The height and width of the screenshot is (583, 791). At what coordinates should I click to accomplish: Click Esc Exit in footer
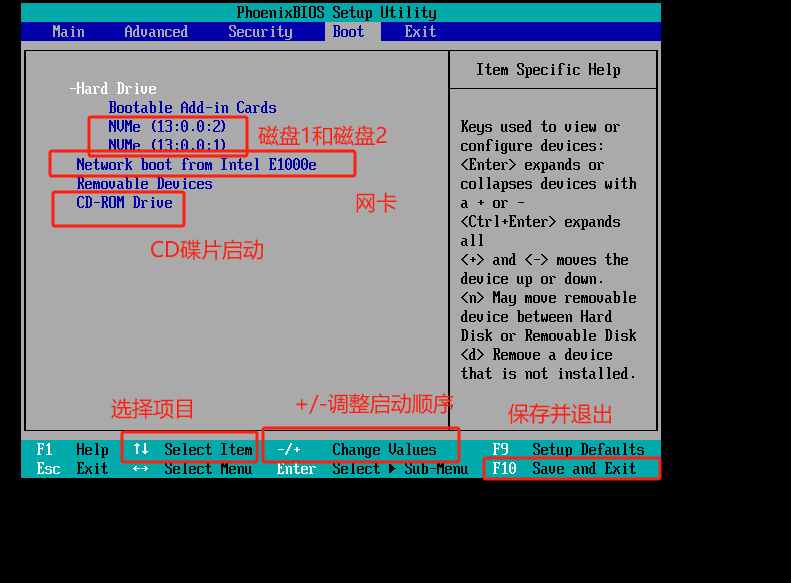click(72, 469)
